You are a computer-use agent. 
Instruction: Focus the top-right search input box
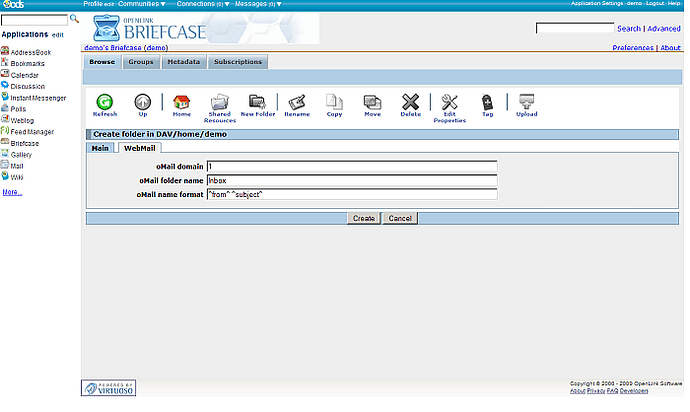click(575, 28)
